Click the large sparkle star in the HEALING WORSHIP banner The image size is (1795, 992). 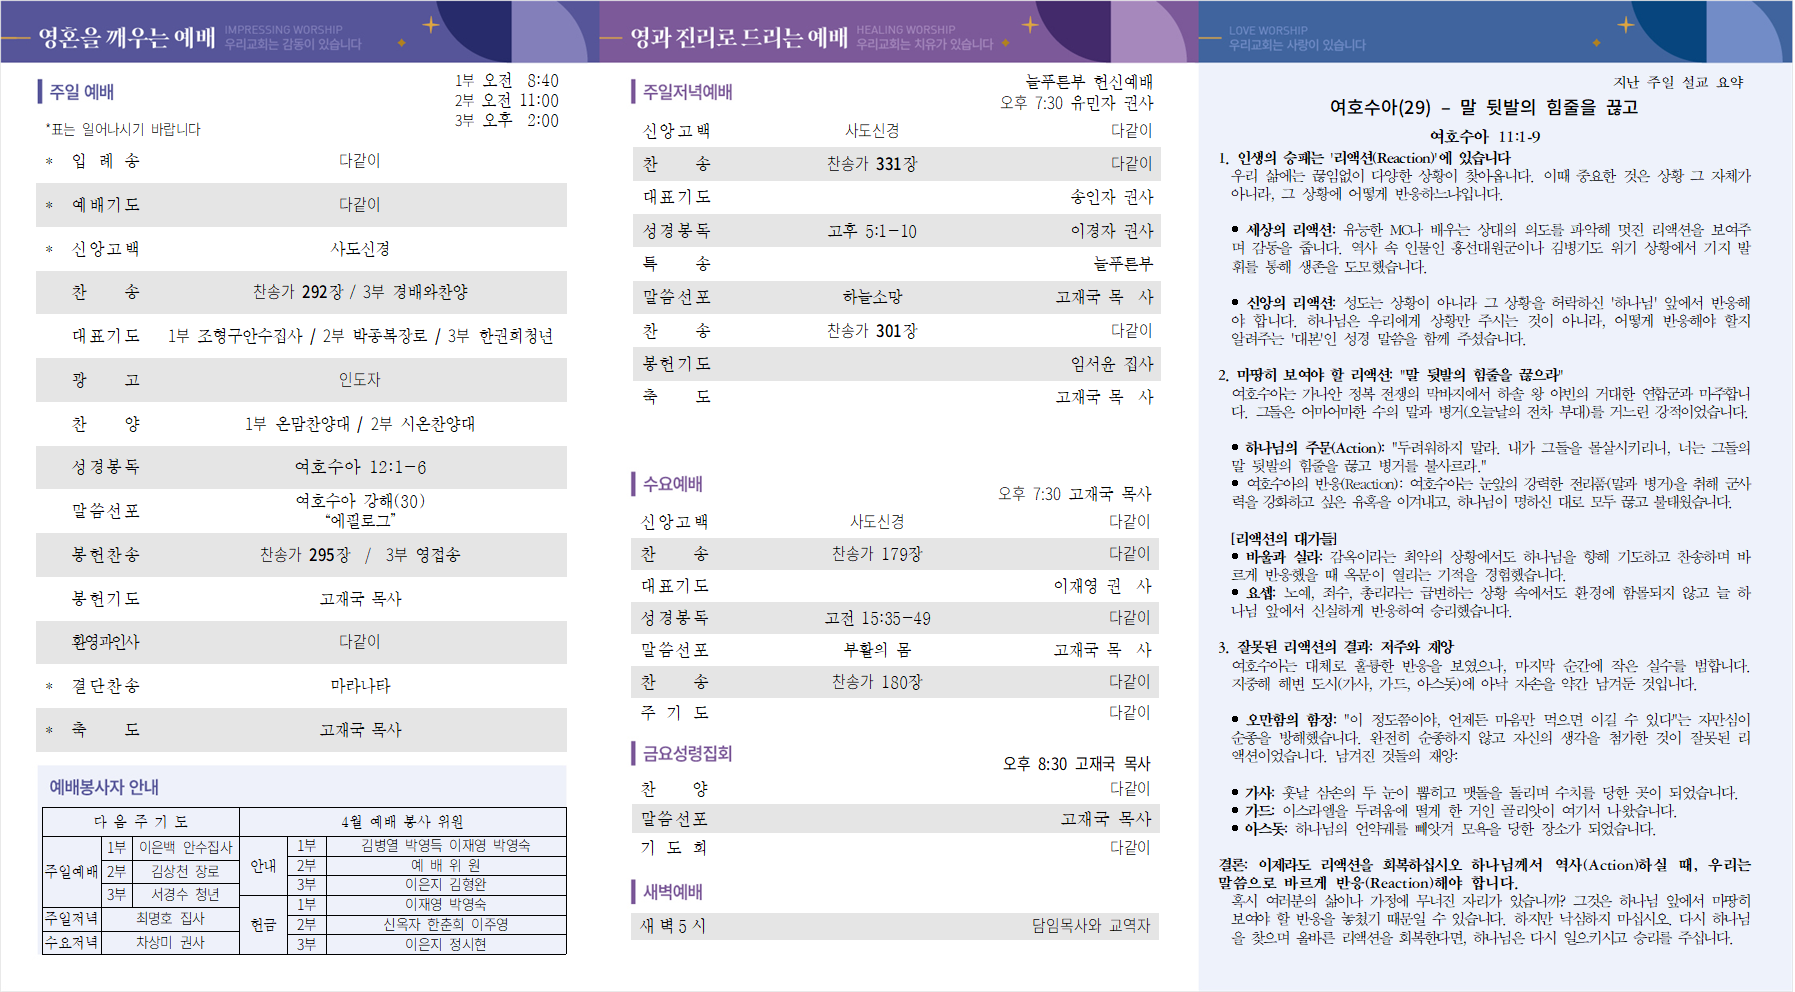coord(1030,24)
